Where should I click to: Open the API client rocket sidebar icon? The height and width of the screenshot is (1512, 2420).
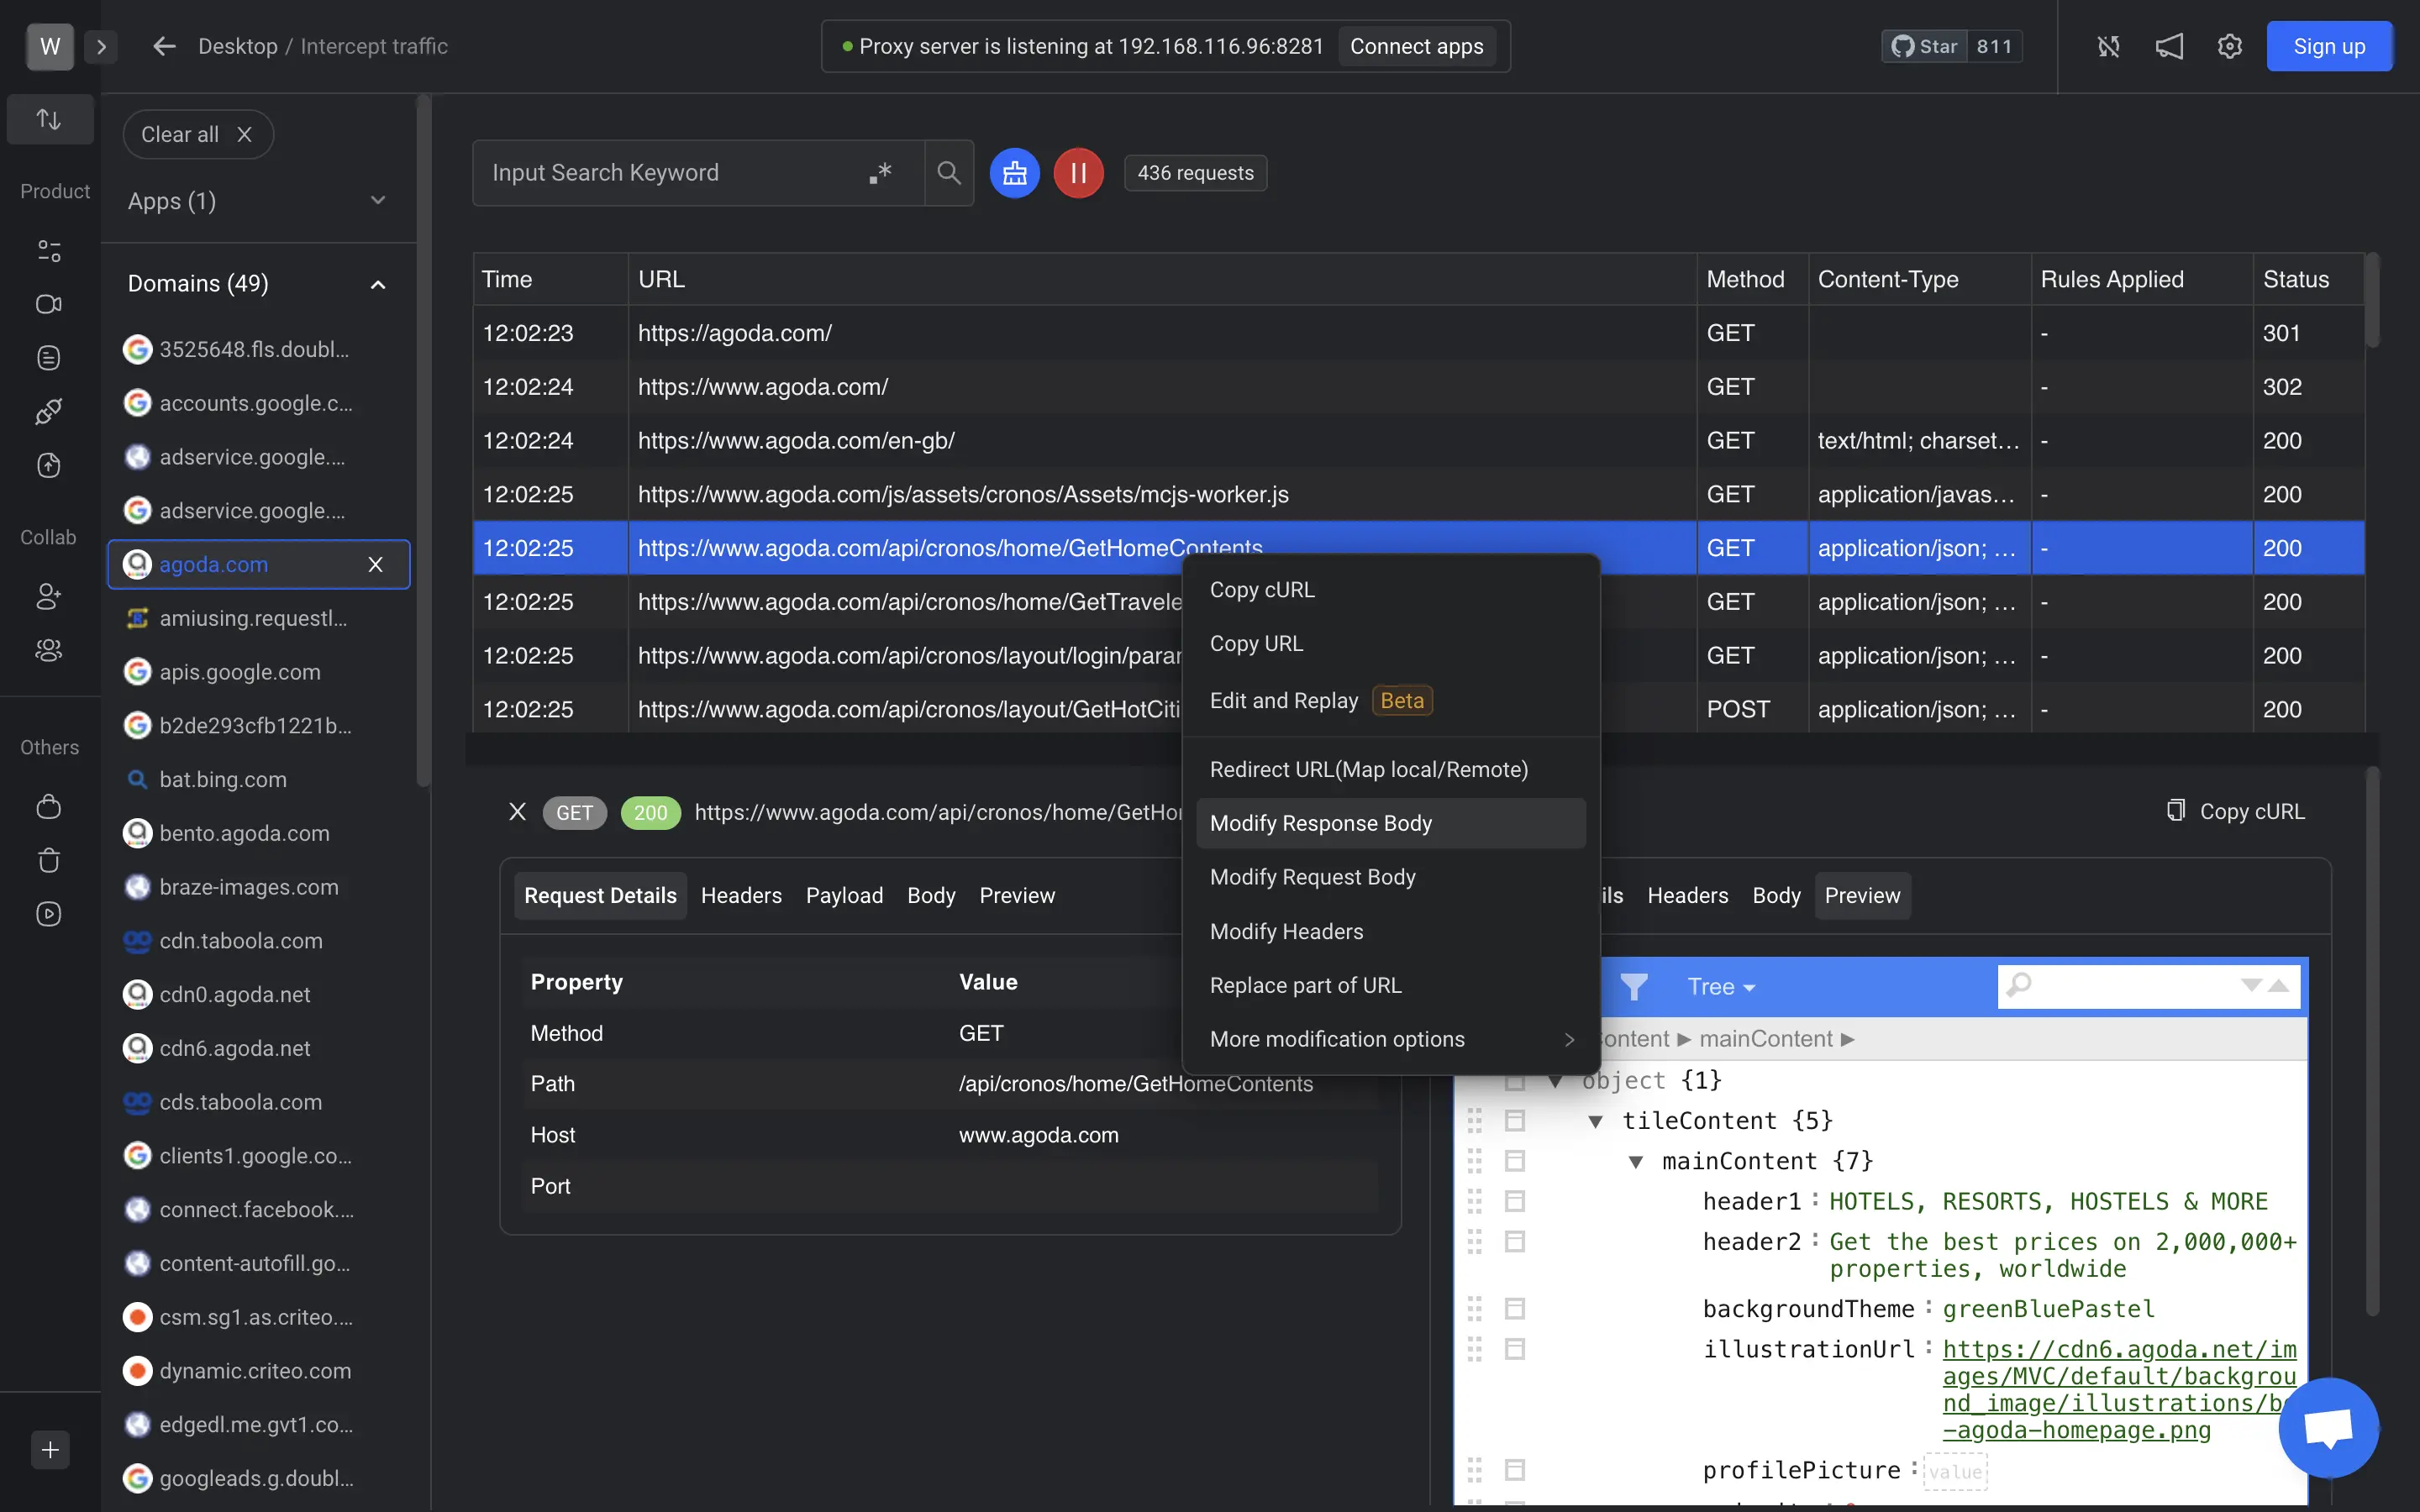49,411
